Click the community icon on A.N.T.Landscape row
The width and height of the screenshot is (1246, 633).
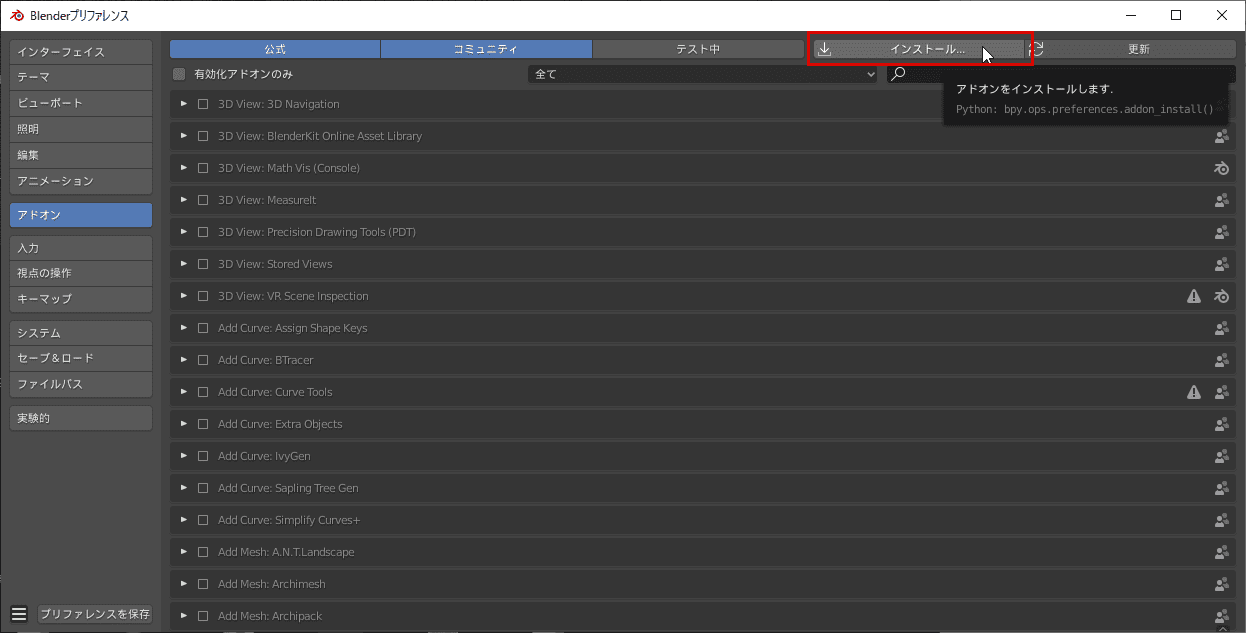coord(1221,552)
